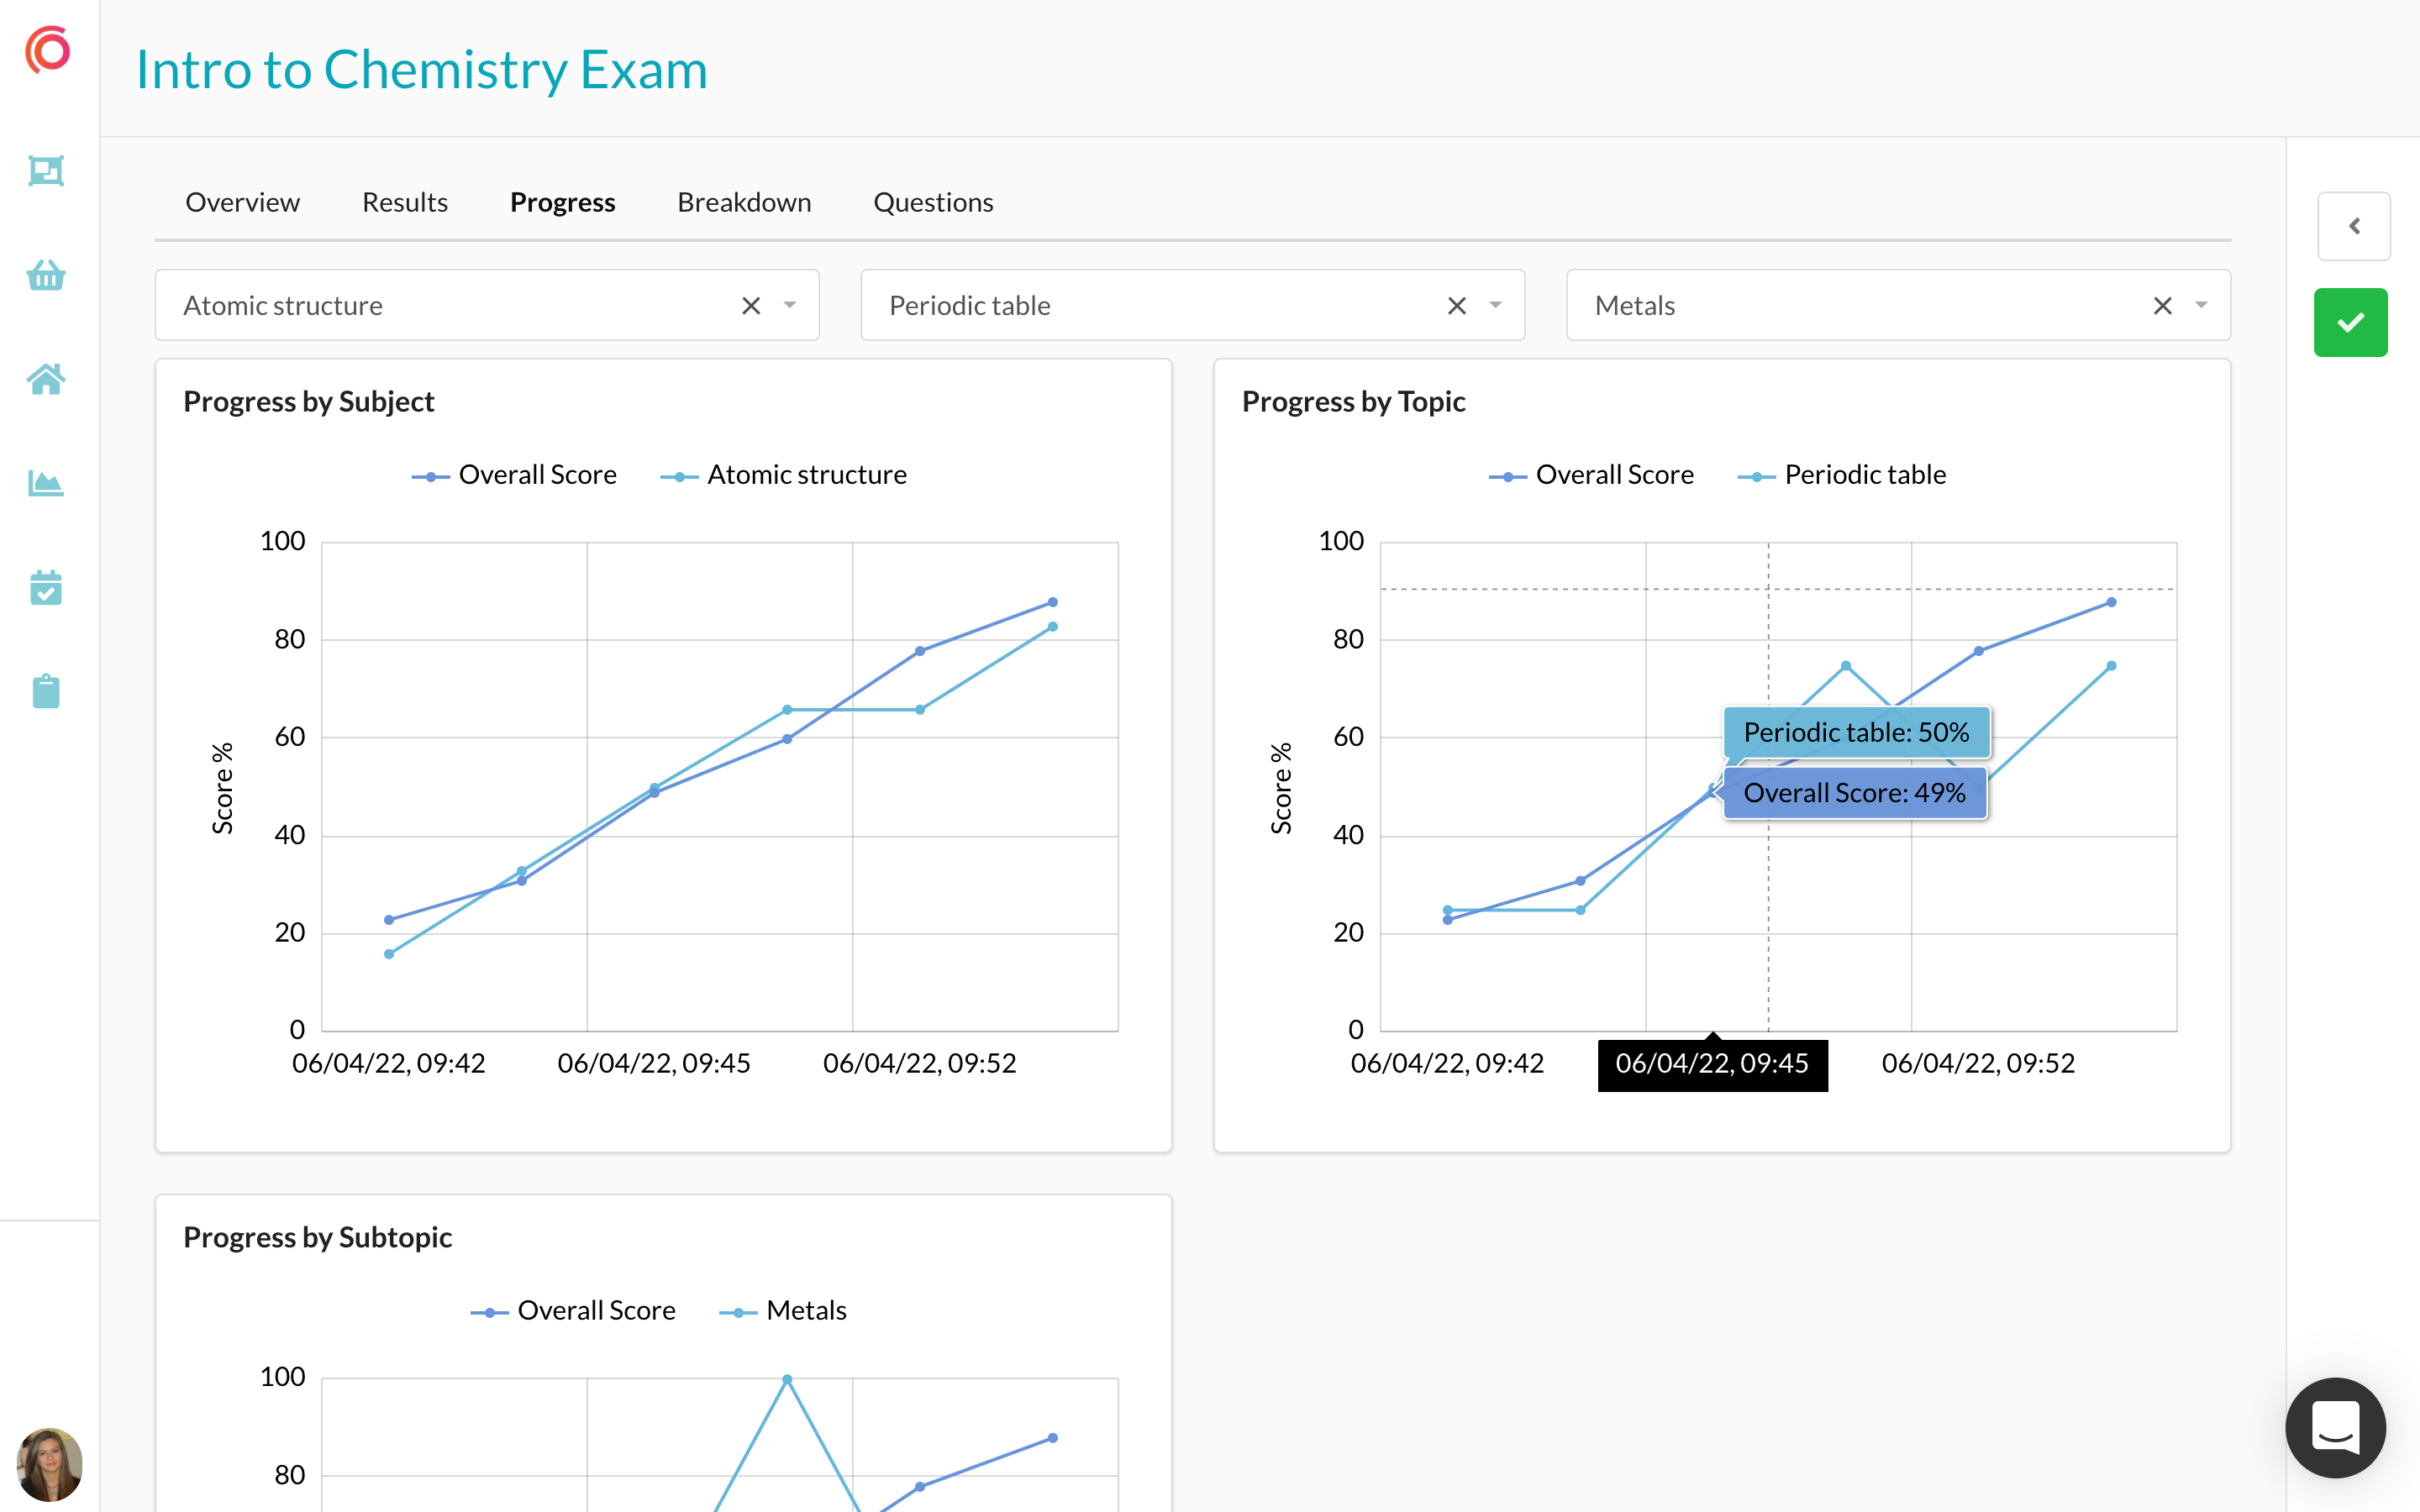Click the logo icon at top left

48,50
